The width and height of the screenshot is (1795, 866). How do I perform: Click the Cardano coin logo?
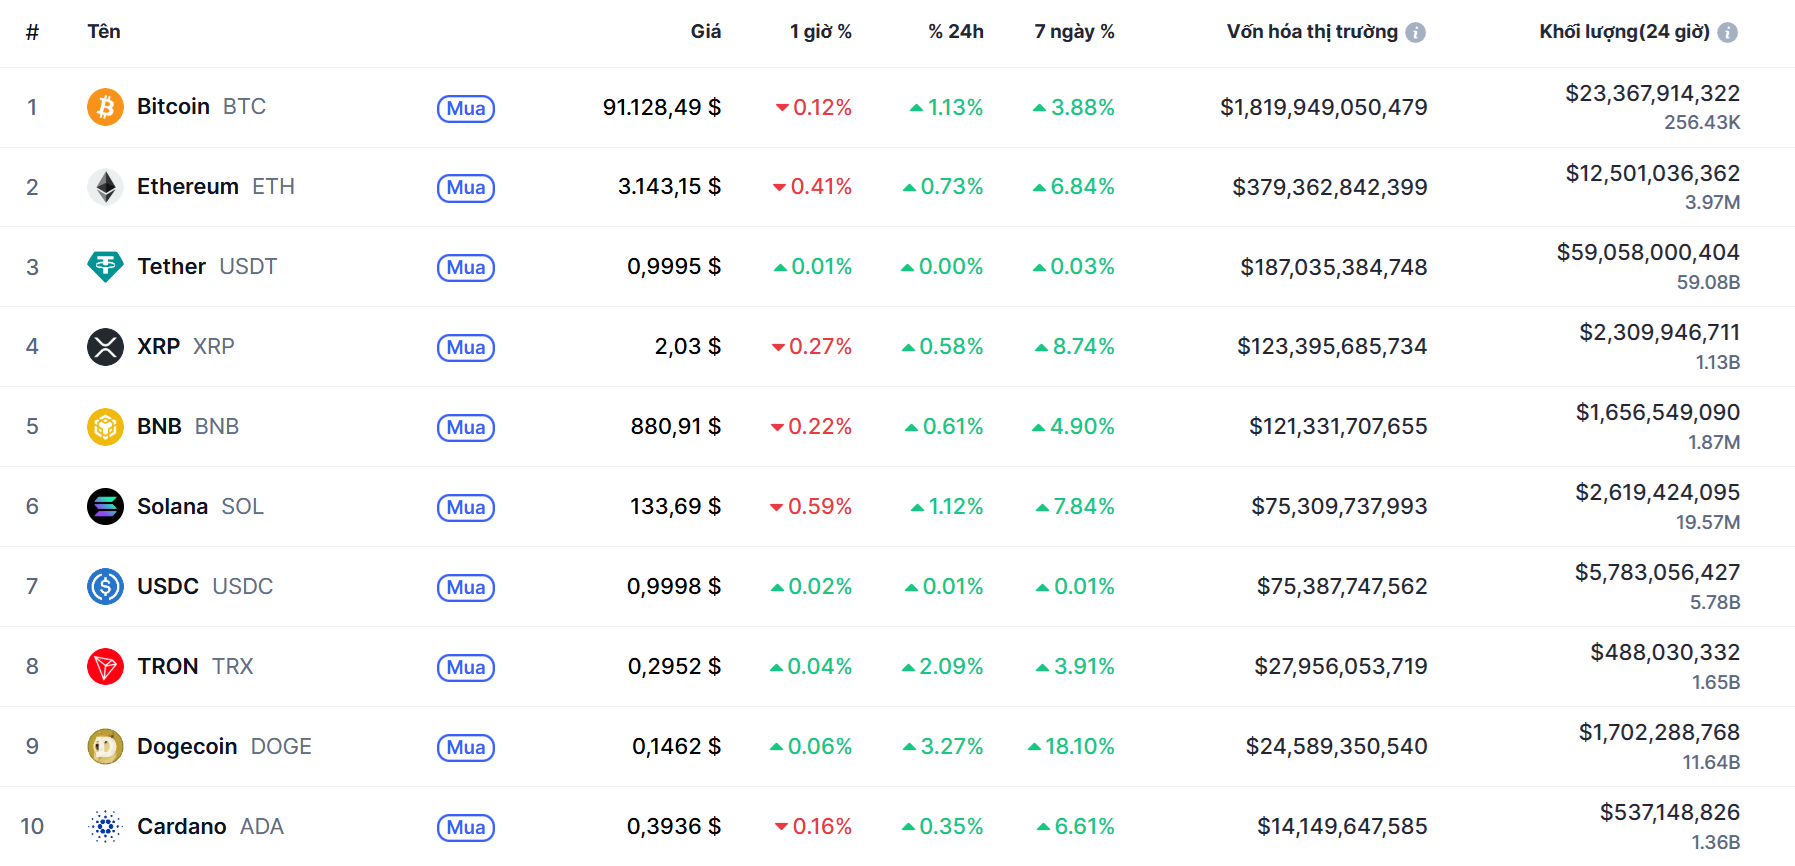105,827
